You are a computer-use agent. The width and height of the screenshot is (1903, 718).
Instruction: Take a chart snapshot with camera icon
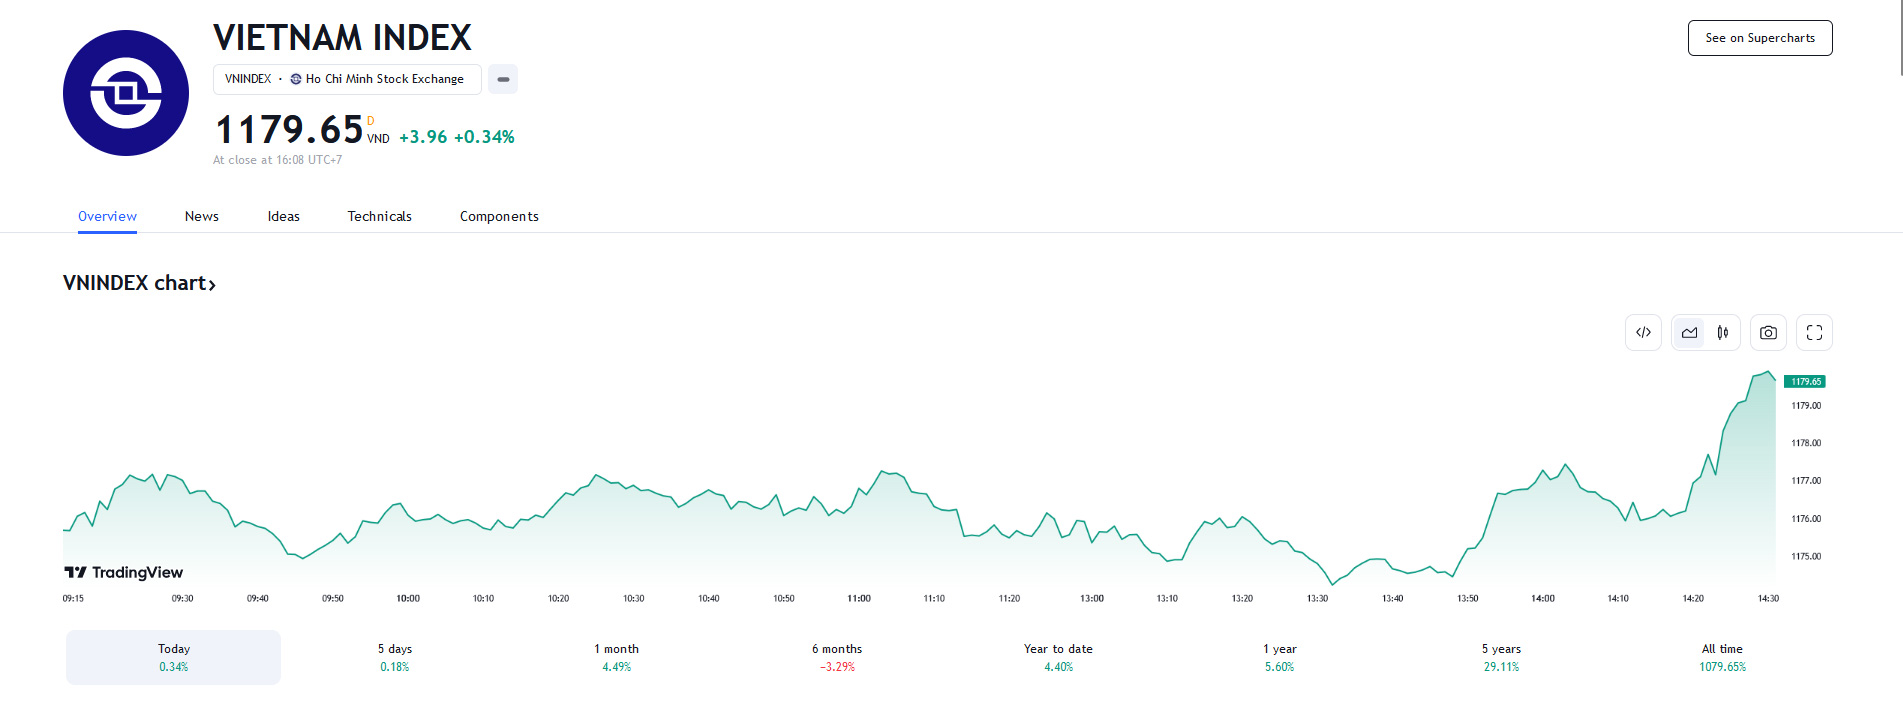(1768, 333)
